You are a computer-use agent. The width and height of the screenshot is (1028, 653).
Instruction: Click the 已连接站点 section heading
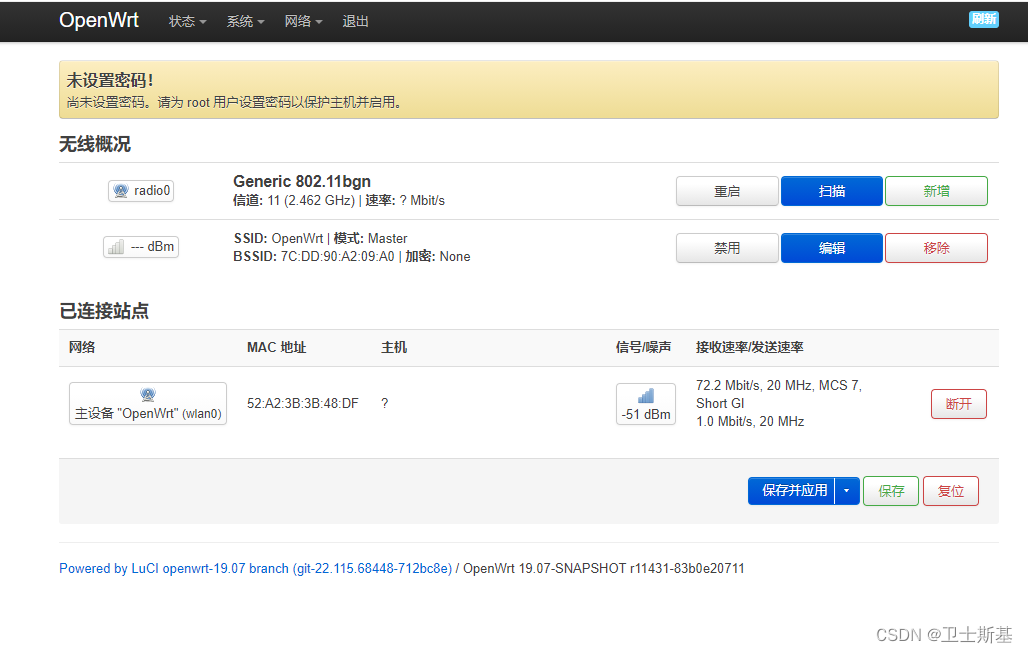(x=104, y=311)
